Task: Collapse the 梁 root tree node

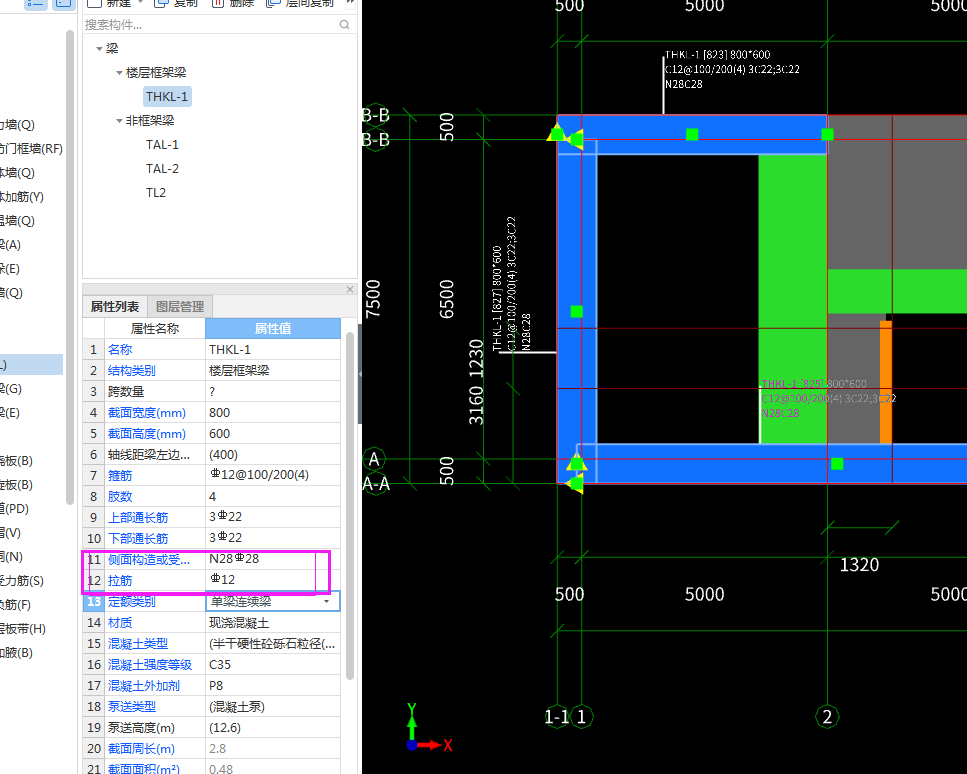Action: (x=98, y=49)
